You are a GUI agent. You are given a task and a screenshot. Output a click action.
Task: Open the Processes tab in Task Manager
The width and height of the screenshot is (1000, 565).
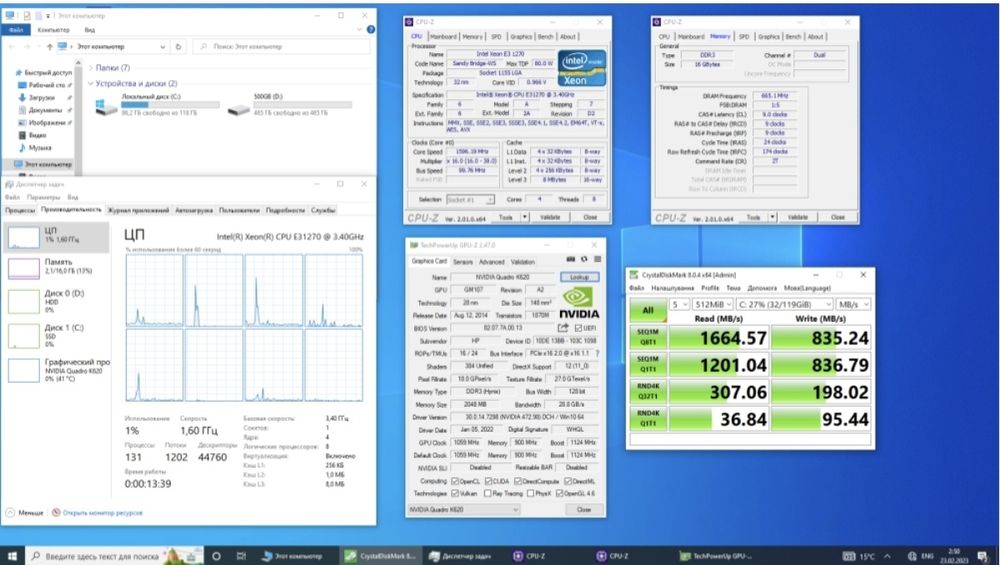pyautogui.click(x=20, y=210)
